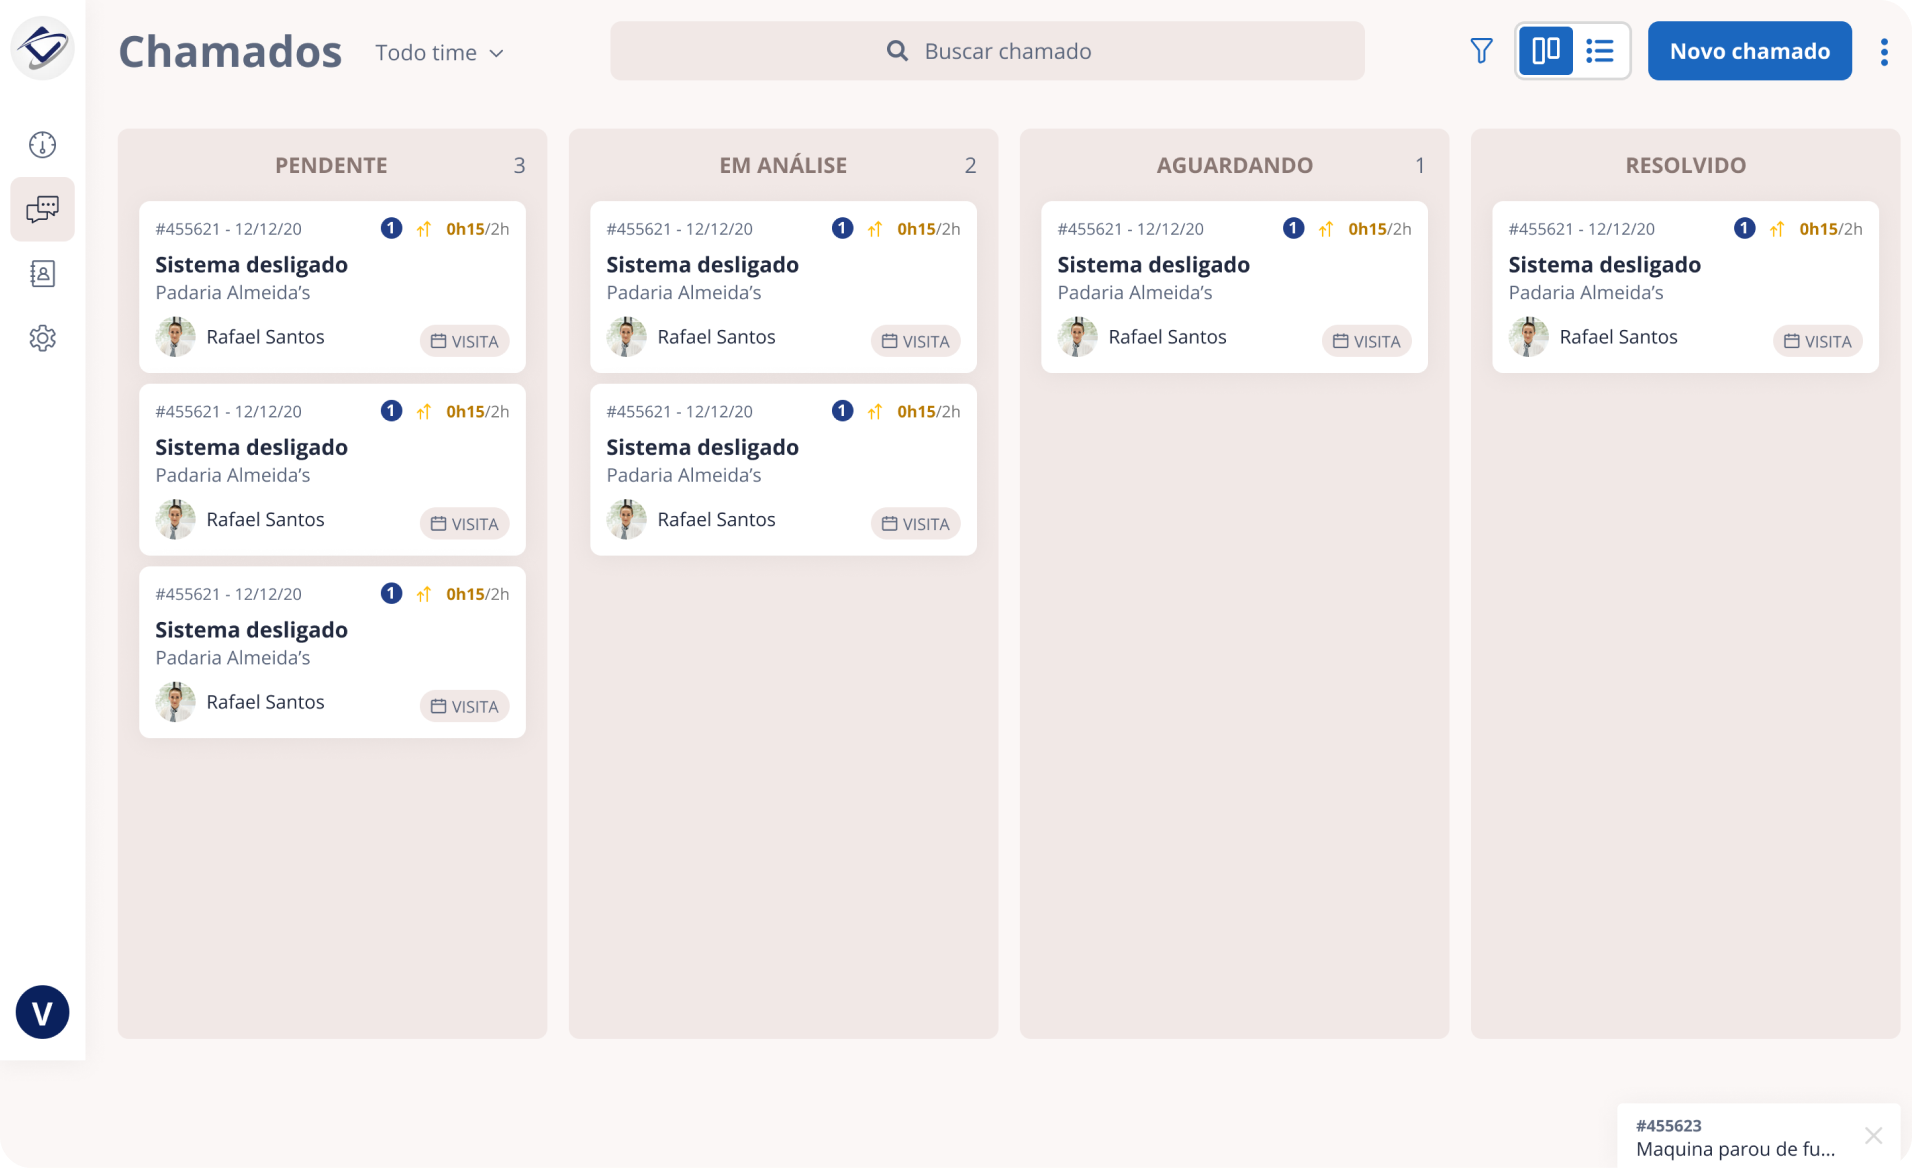Open Sistema desligado title in first EM ANÁLISE card

click(702, 265)
